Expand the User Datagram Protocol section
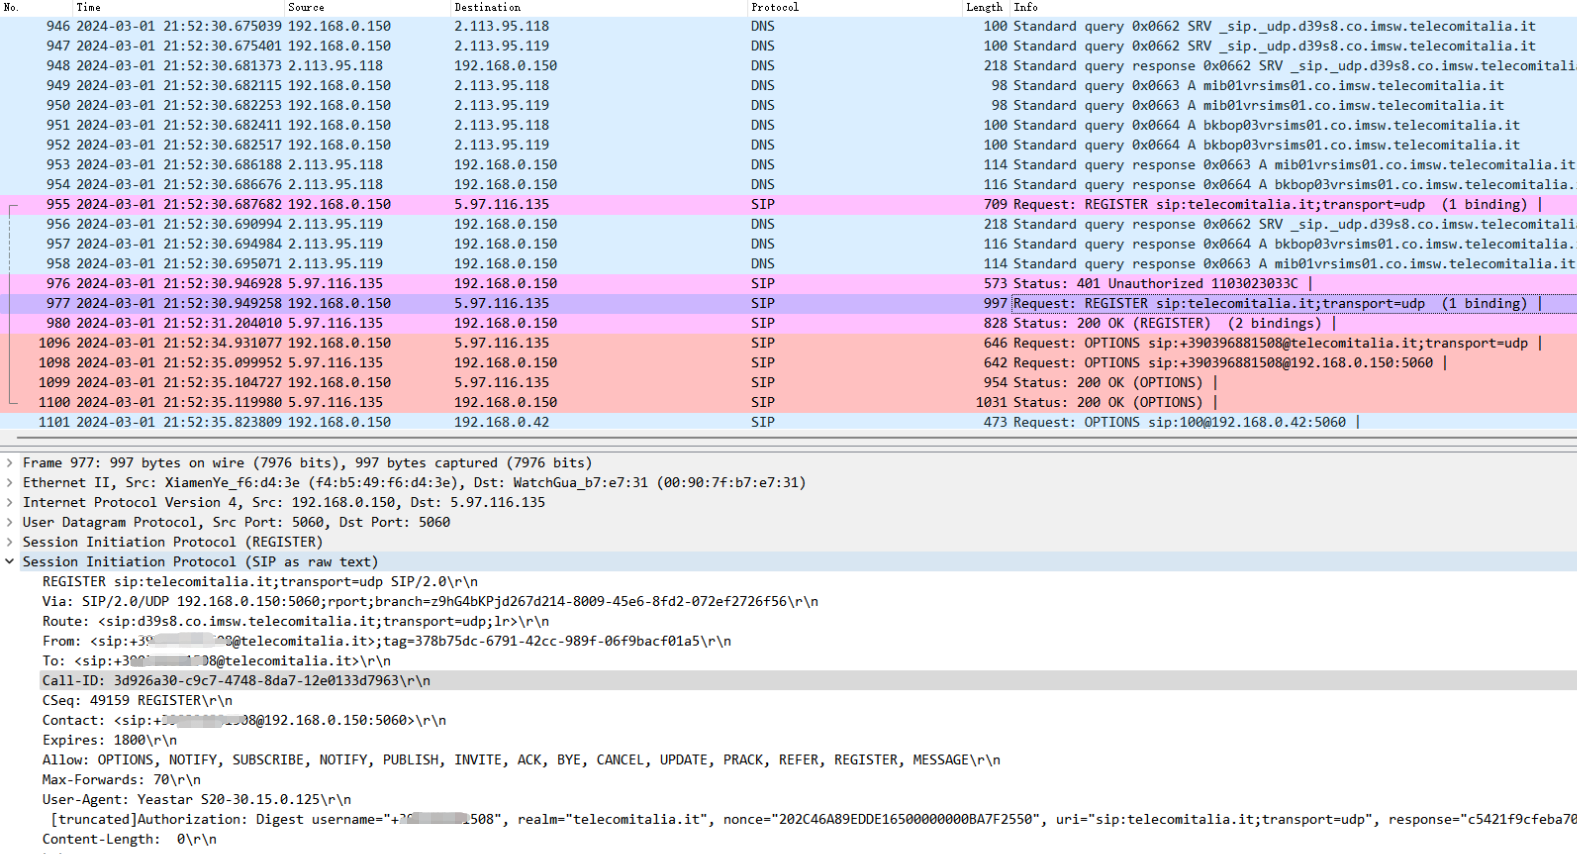This screenshot has height=854, width=1577. [10, 522]
